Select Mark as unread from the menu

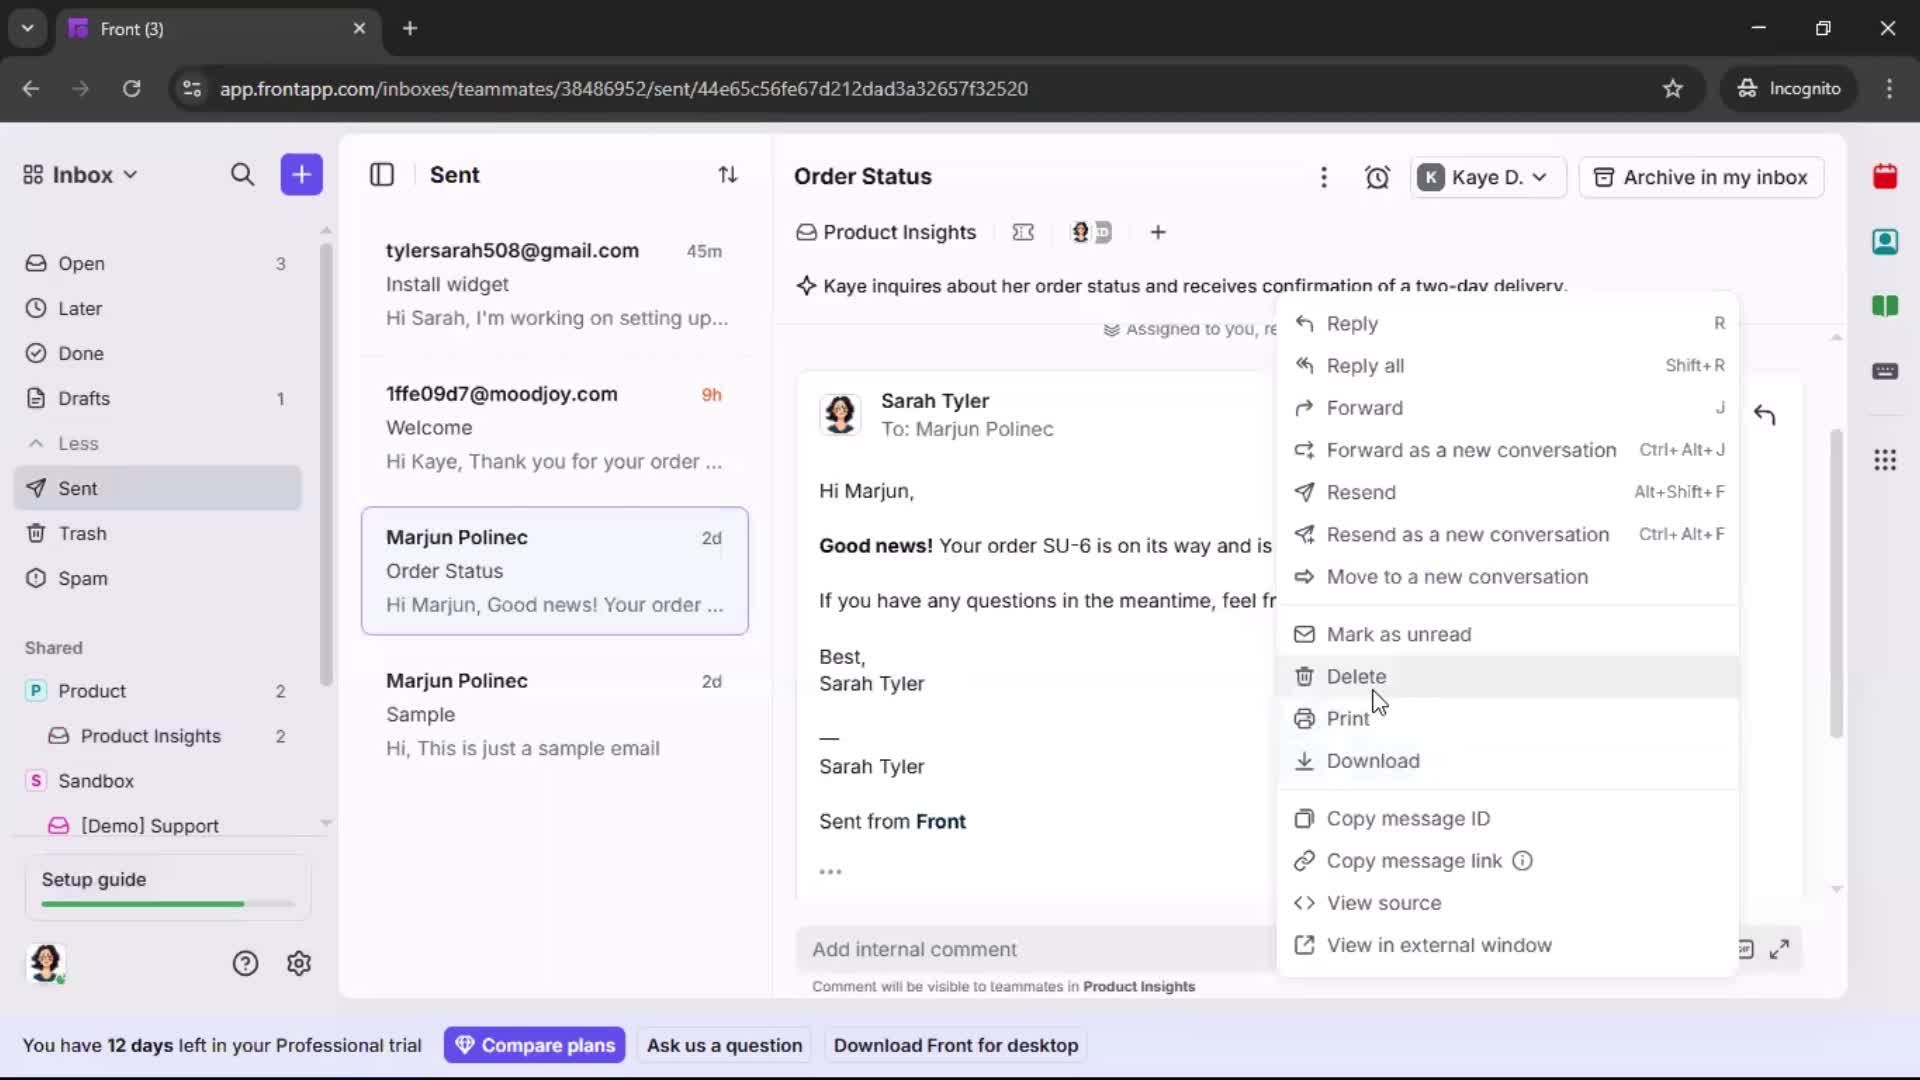(1397, 634)
